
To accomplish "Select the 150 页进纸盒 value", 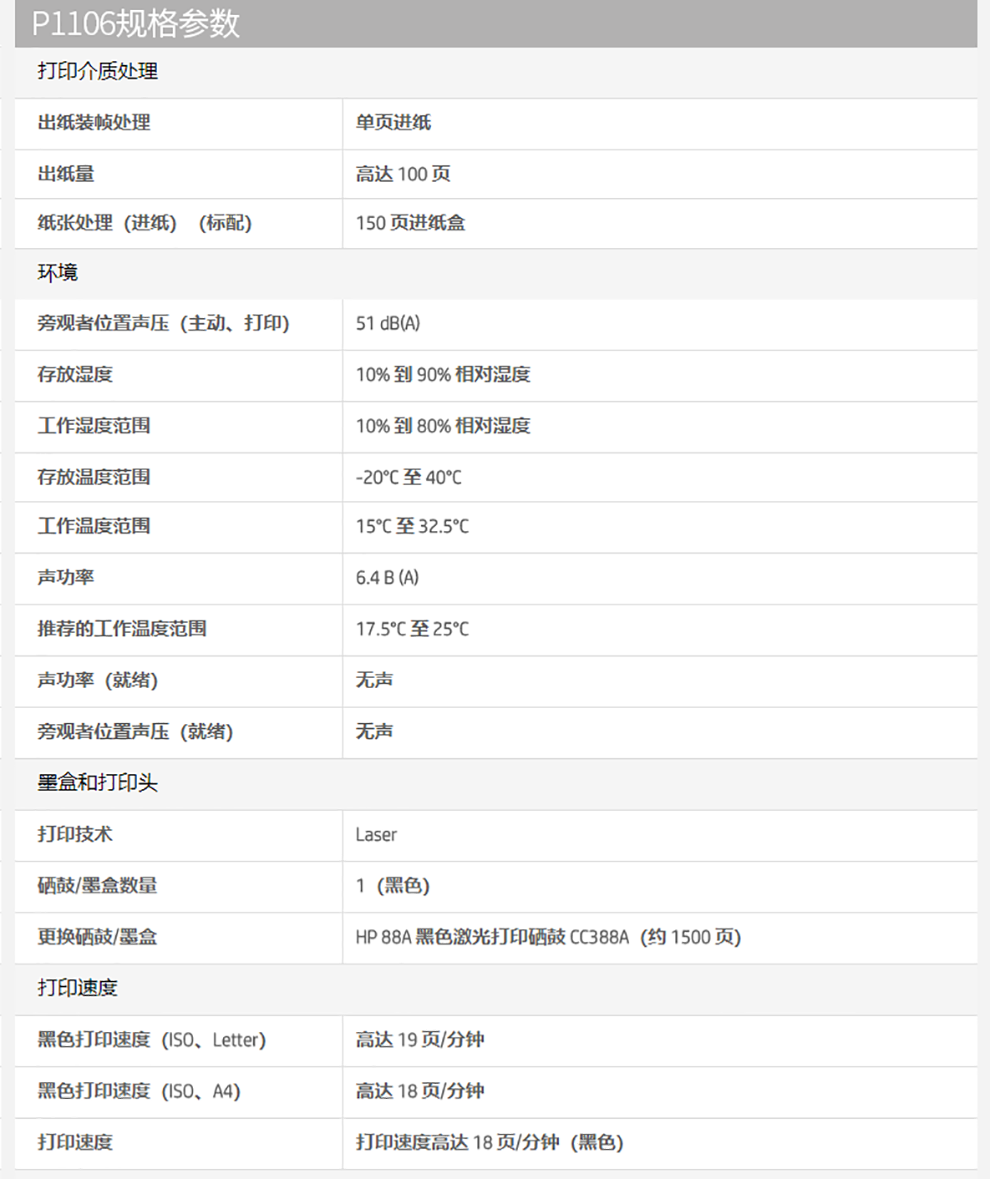I will (410, 223).
